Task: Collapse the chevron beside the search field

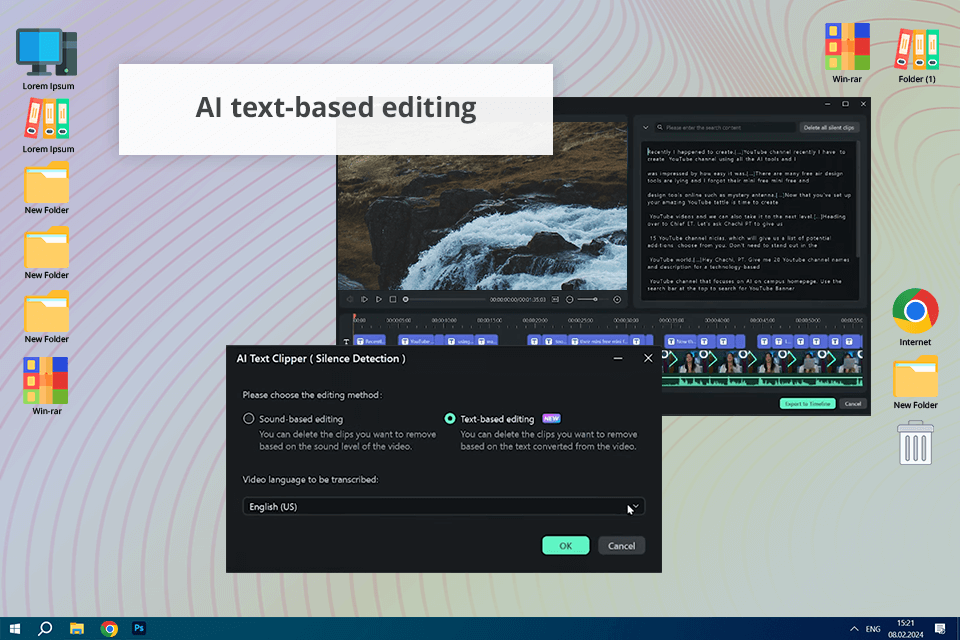Action: pyautogui.click(x=645, y=127)
